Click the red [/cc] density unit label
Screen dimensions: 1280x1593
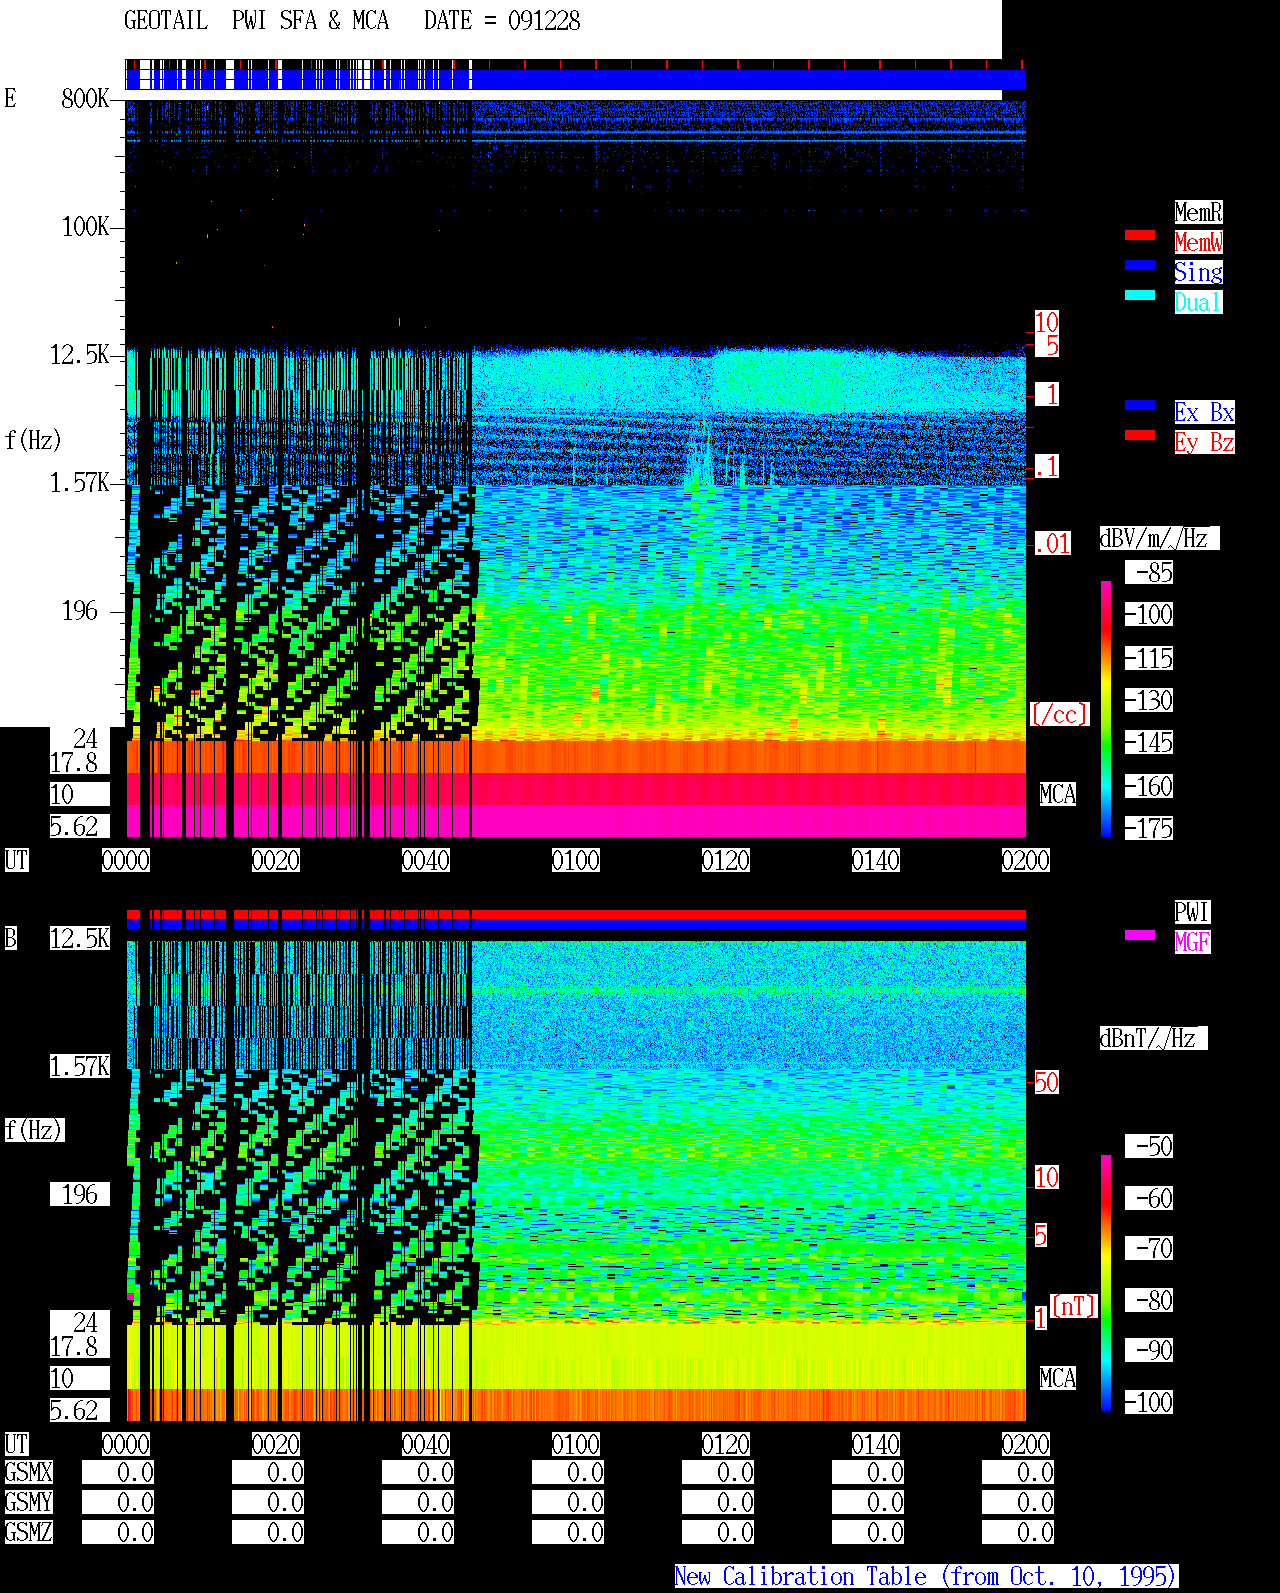(x=1059, y=714)
